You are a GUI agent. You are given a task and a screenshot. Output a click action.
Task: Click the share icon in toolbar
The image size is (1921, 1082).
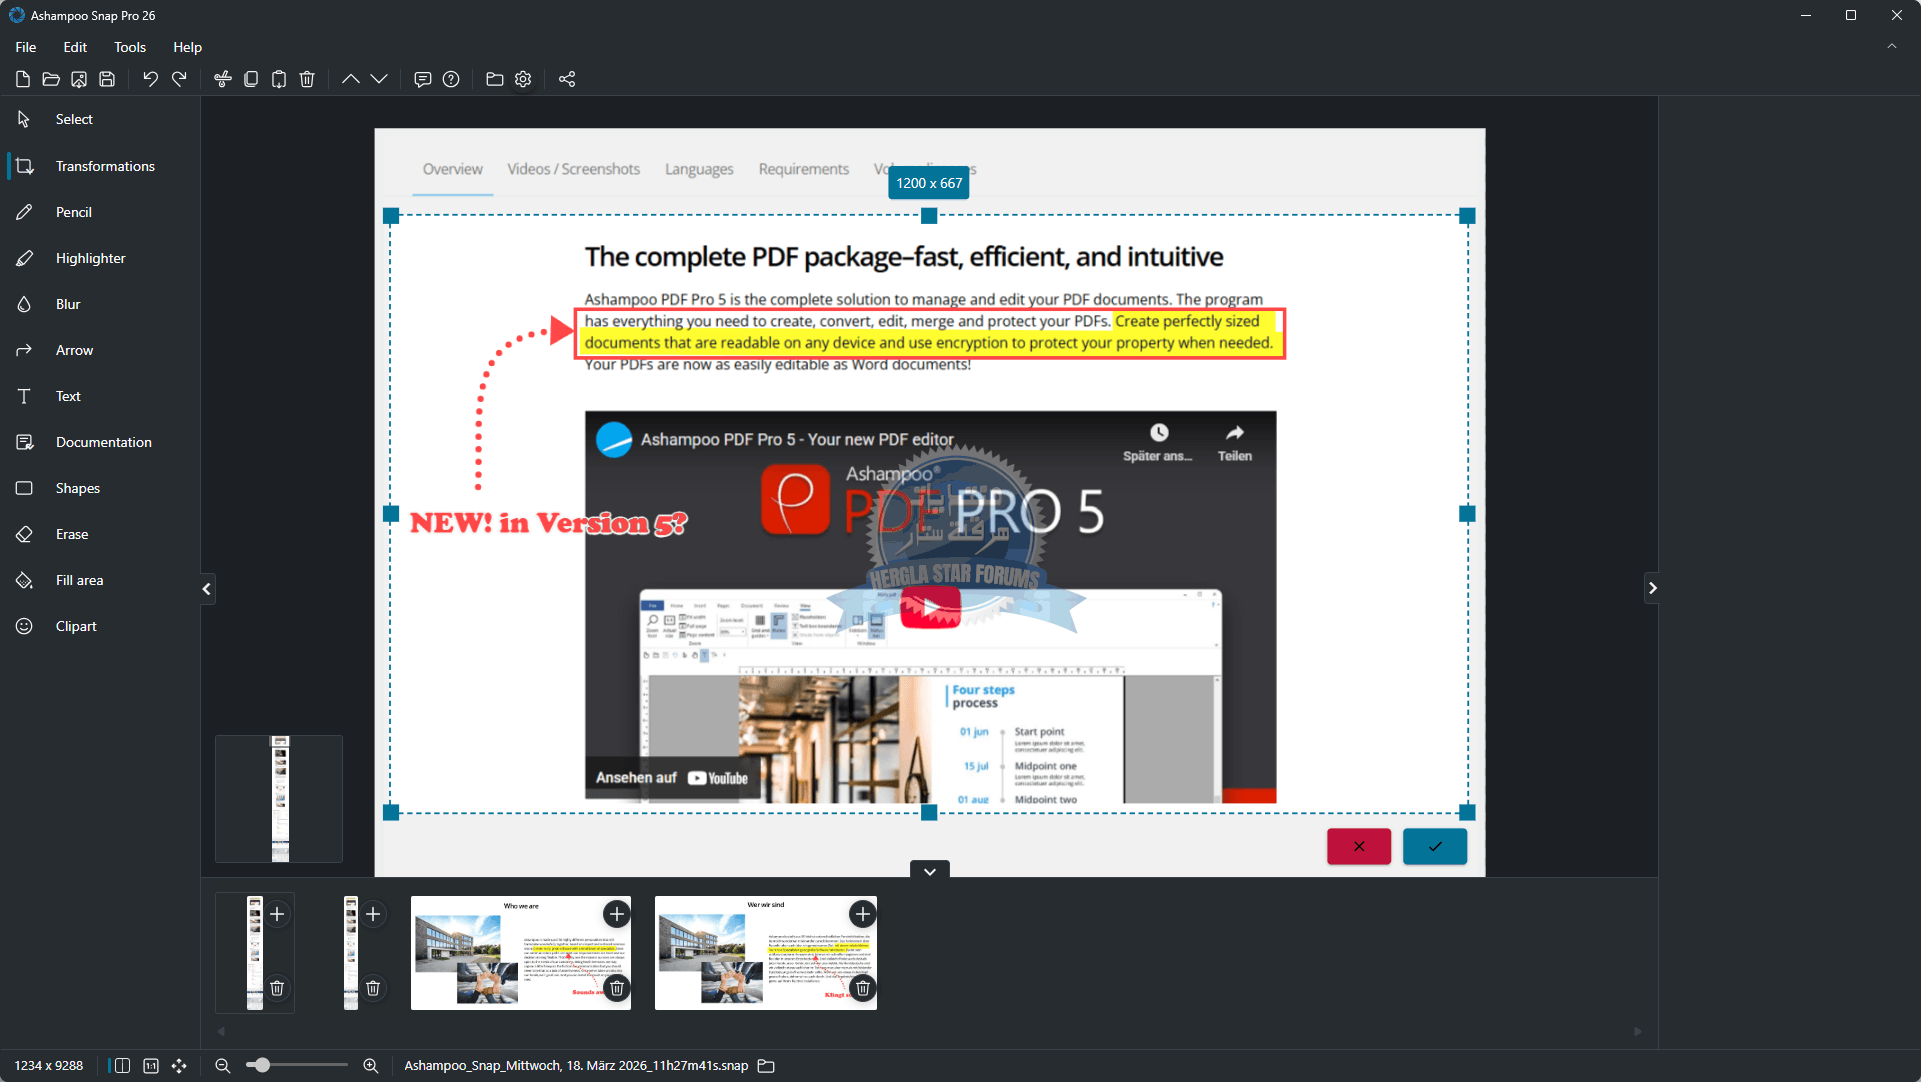(x=567, y=79)
